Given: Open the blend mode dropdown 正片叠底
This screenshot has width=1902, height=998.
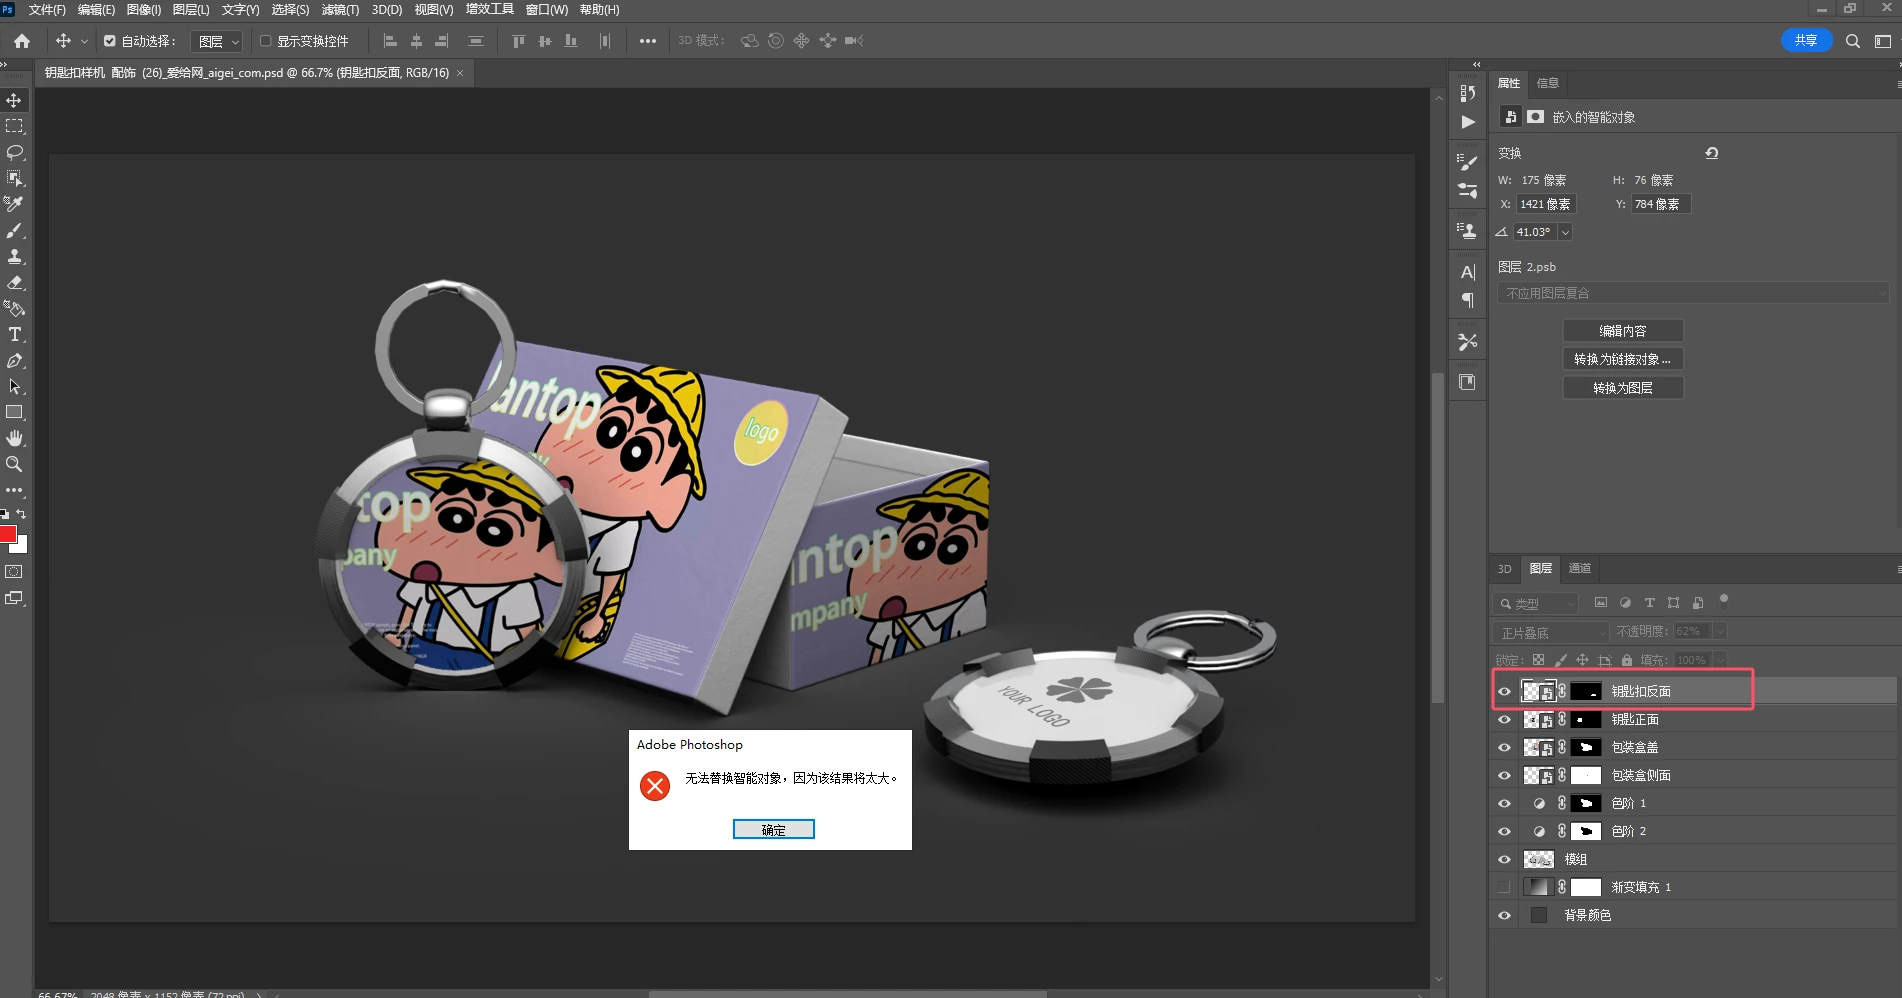Looking at the screenshot, I should click(x=1551, y=633).
